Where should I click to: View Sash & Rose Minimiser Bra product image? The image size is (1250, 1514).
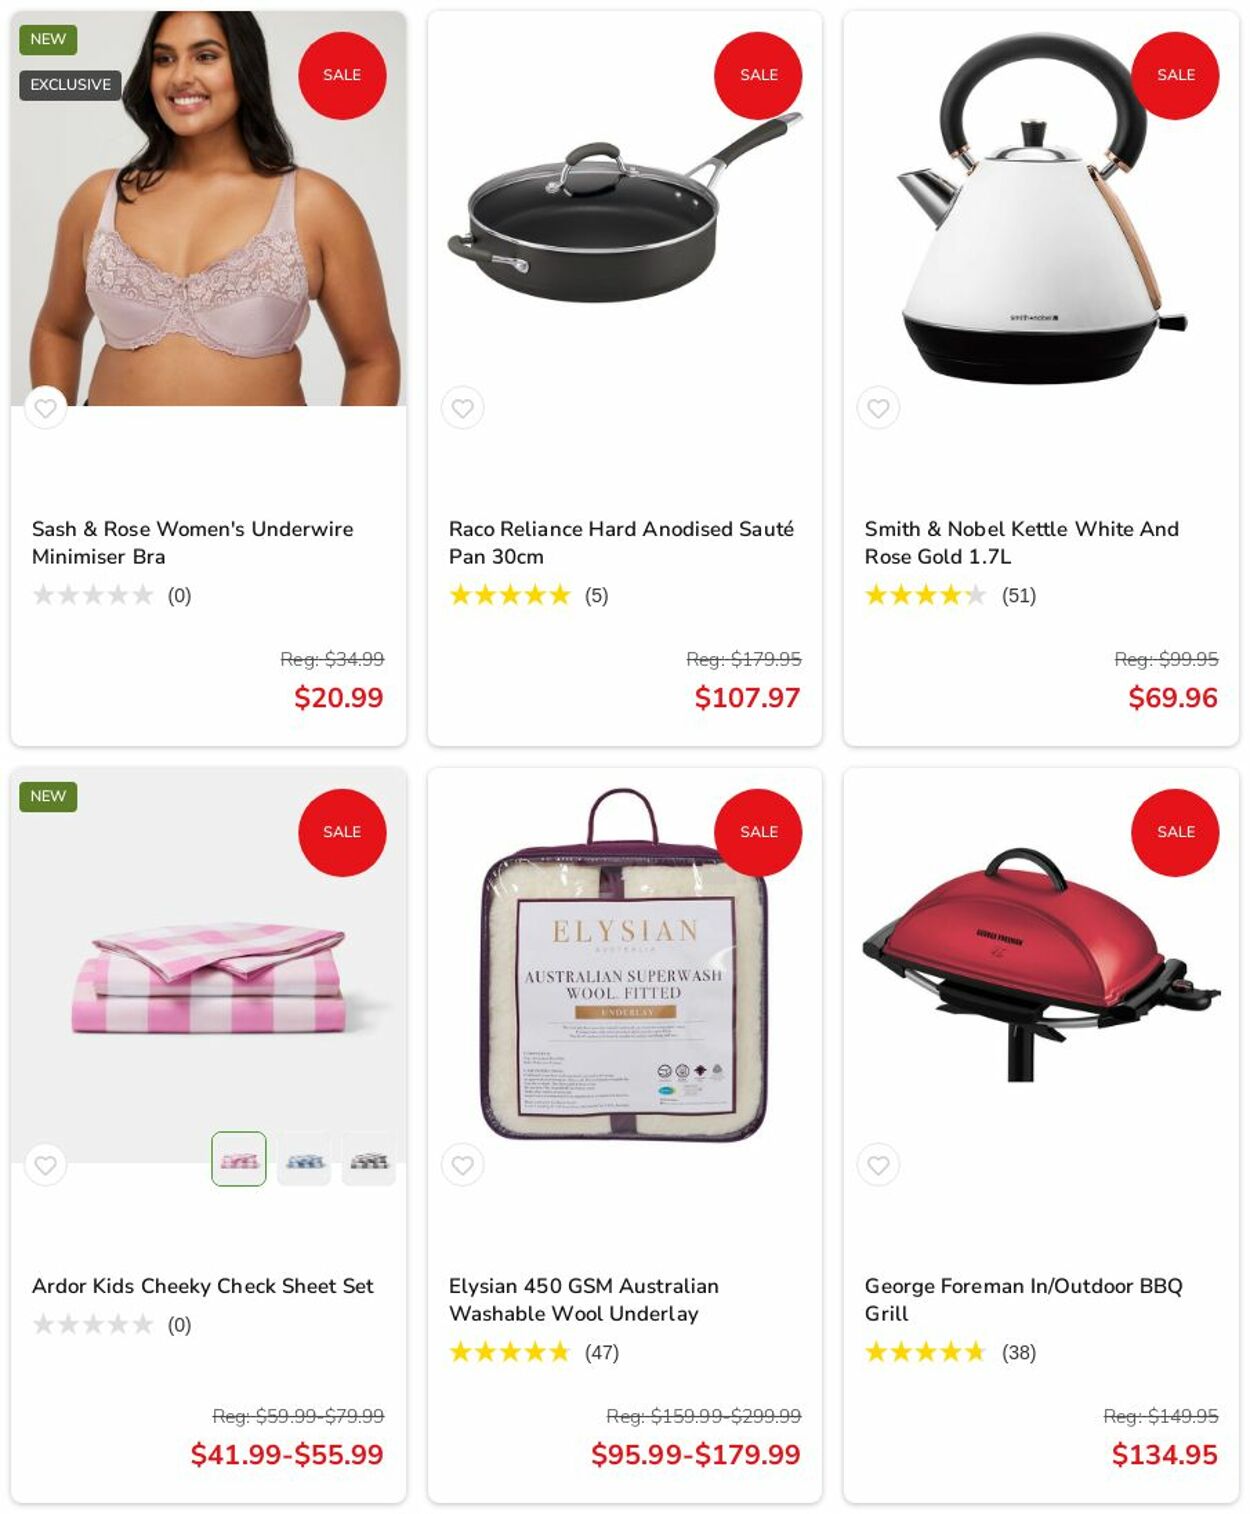(x=208, y=208)
